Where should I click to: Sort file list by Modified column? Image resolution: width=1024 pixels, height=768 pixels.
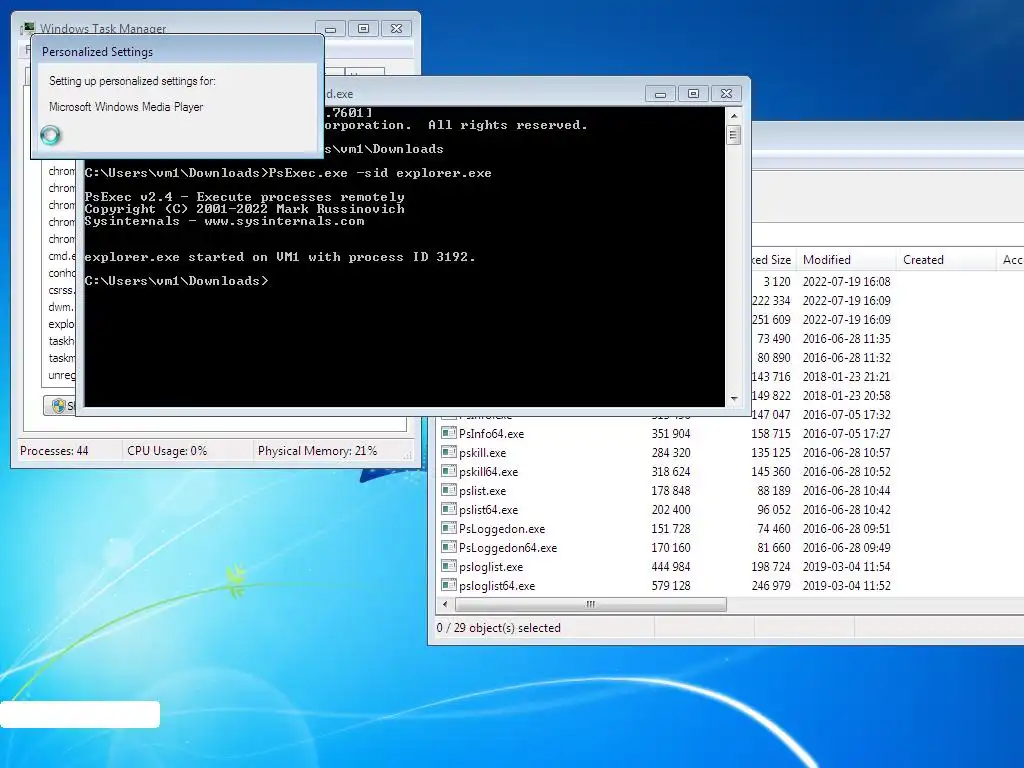(x=846, y=259)
